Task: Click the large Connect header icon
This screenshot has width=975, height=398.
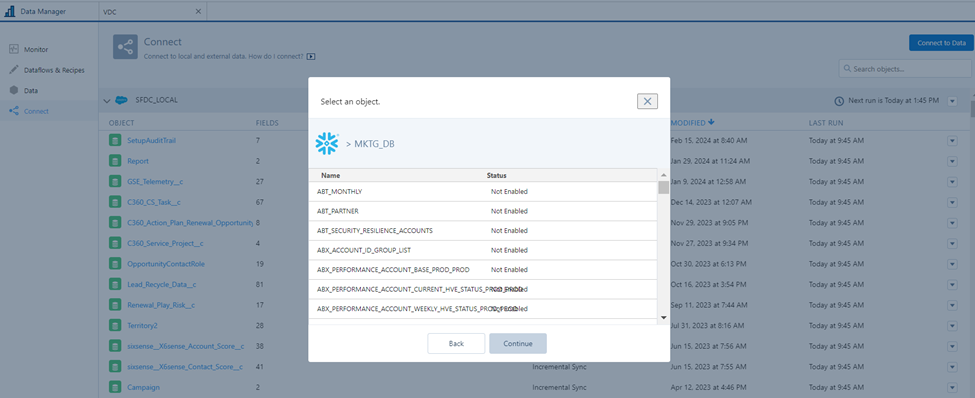Action: tap(125, 47)
